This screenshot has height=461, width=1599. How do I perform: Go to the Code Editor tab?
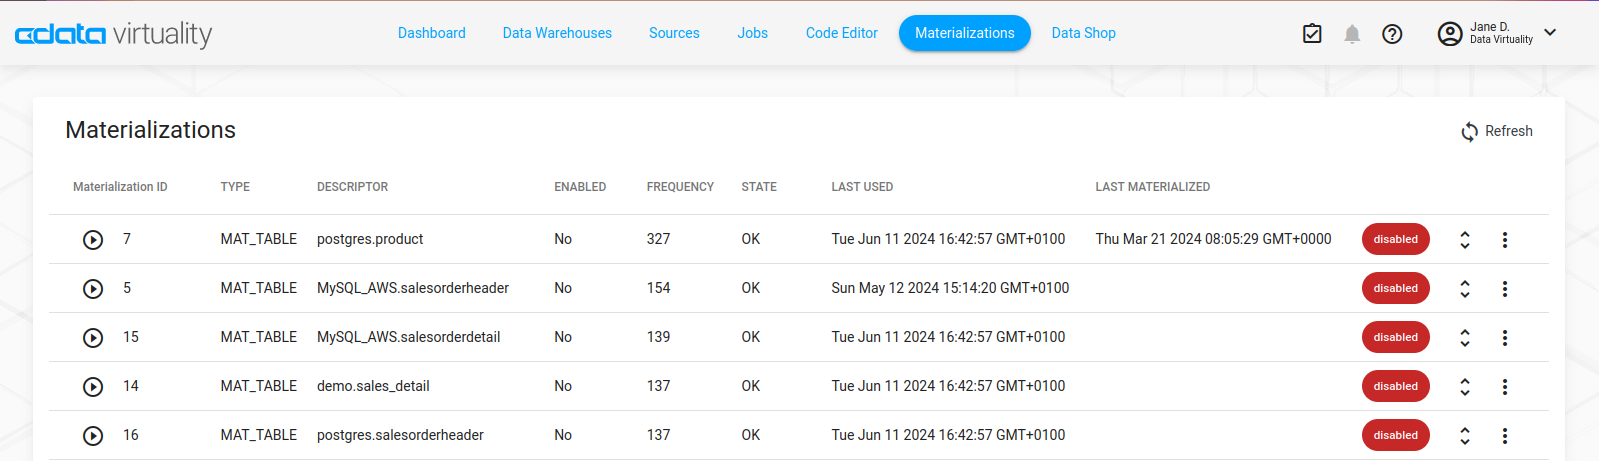pyautogui.click(x=841, y=33)
